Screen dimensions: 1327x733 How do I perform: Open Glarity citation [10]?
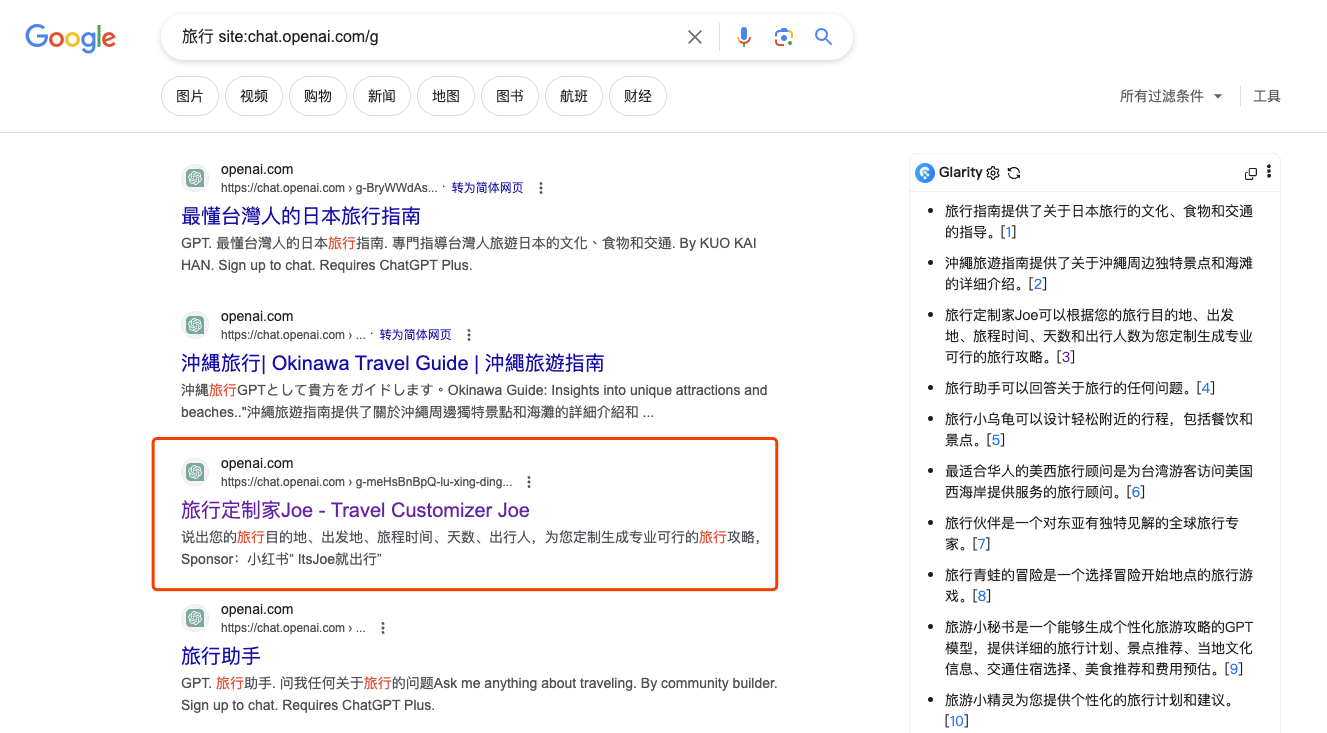[957, 721]
